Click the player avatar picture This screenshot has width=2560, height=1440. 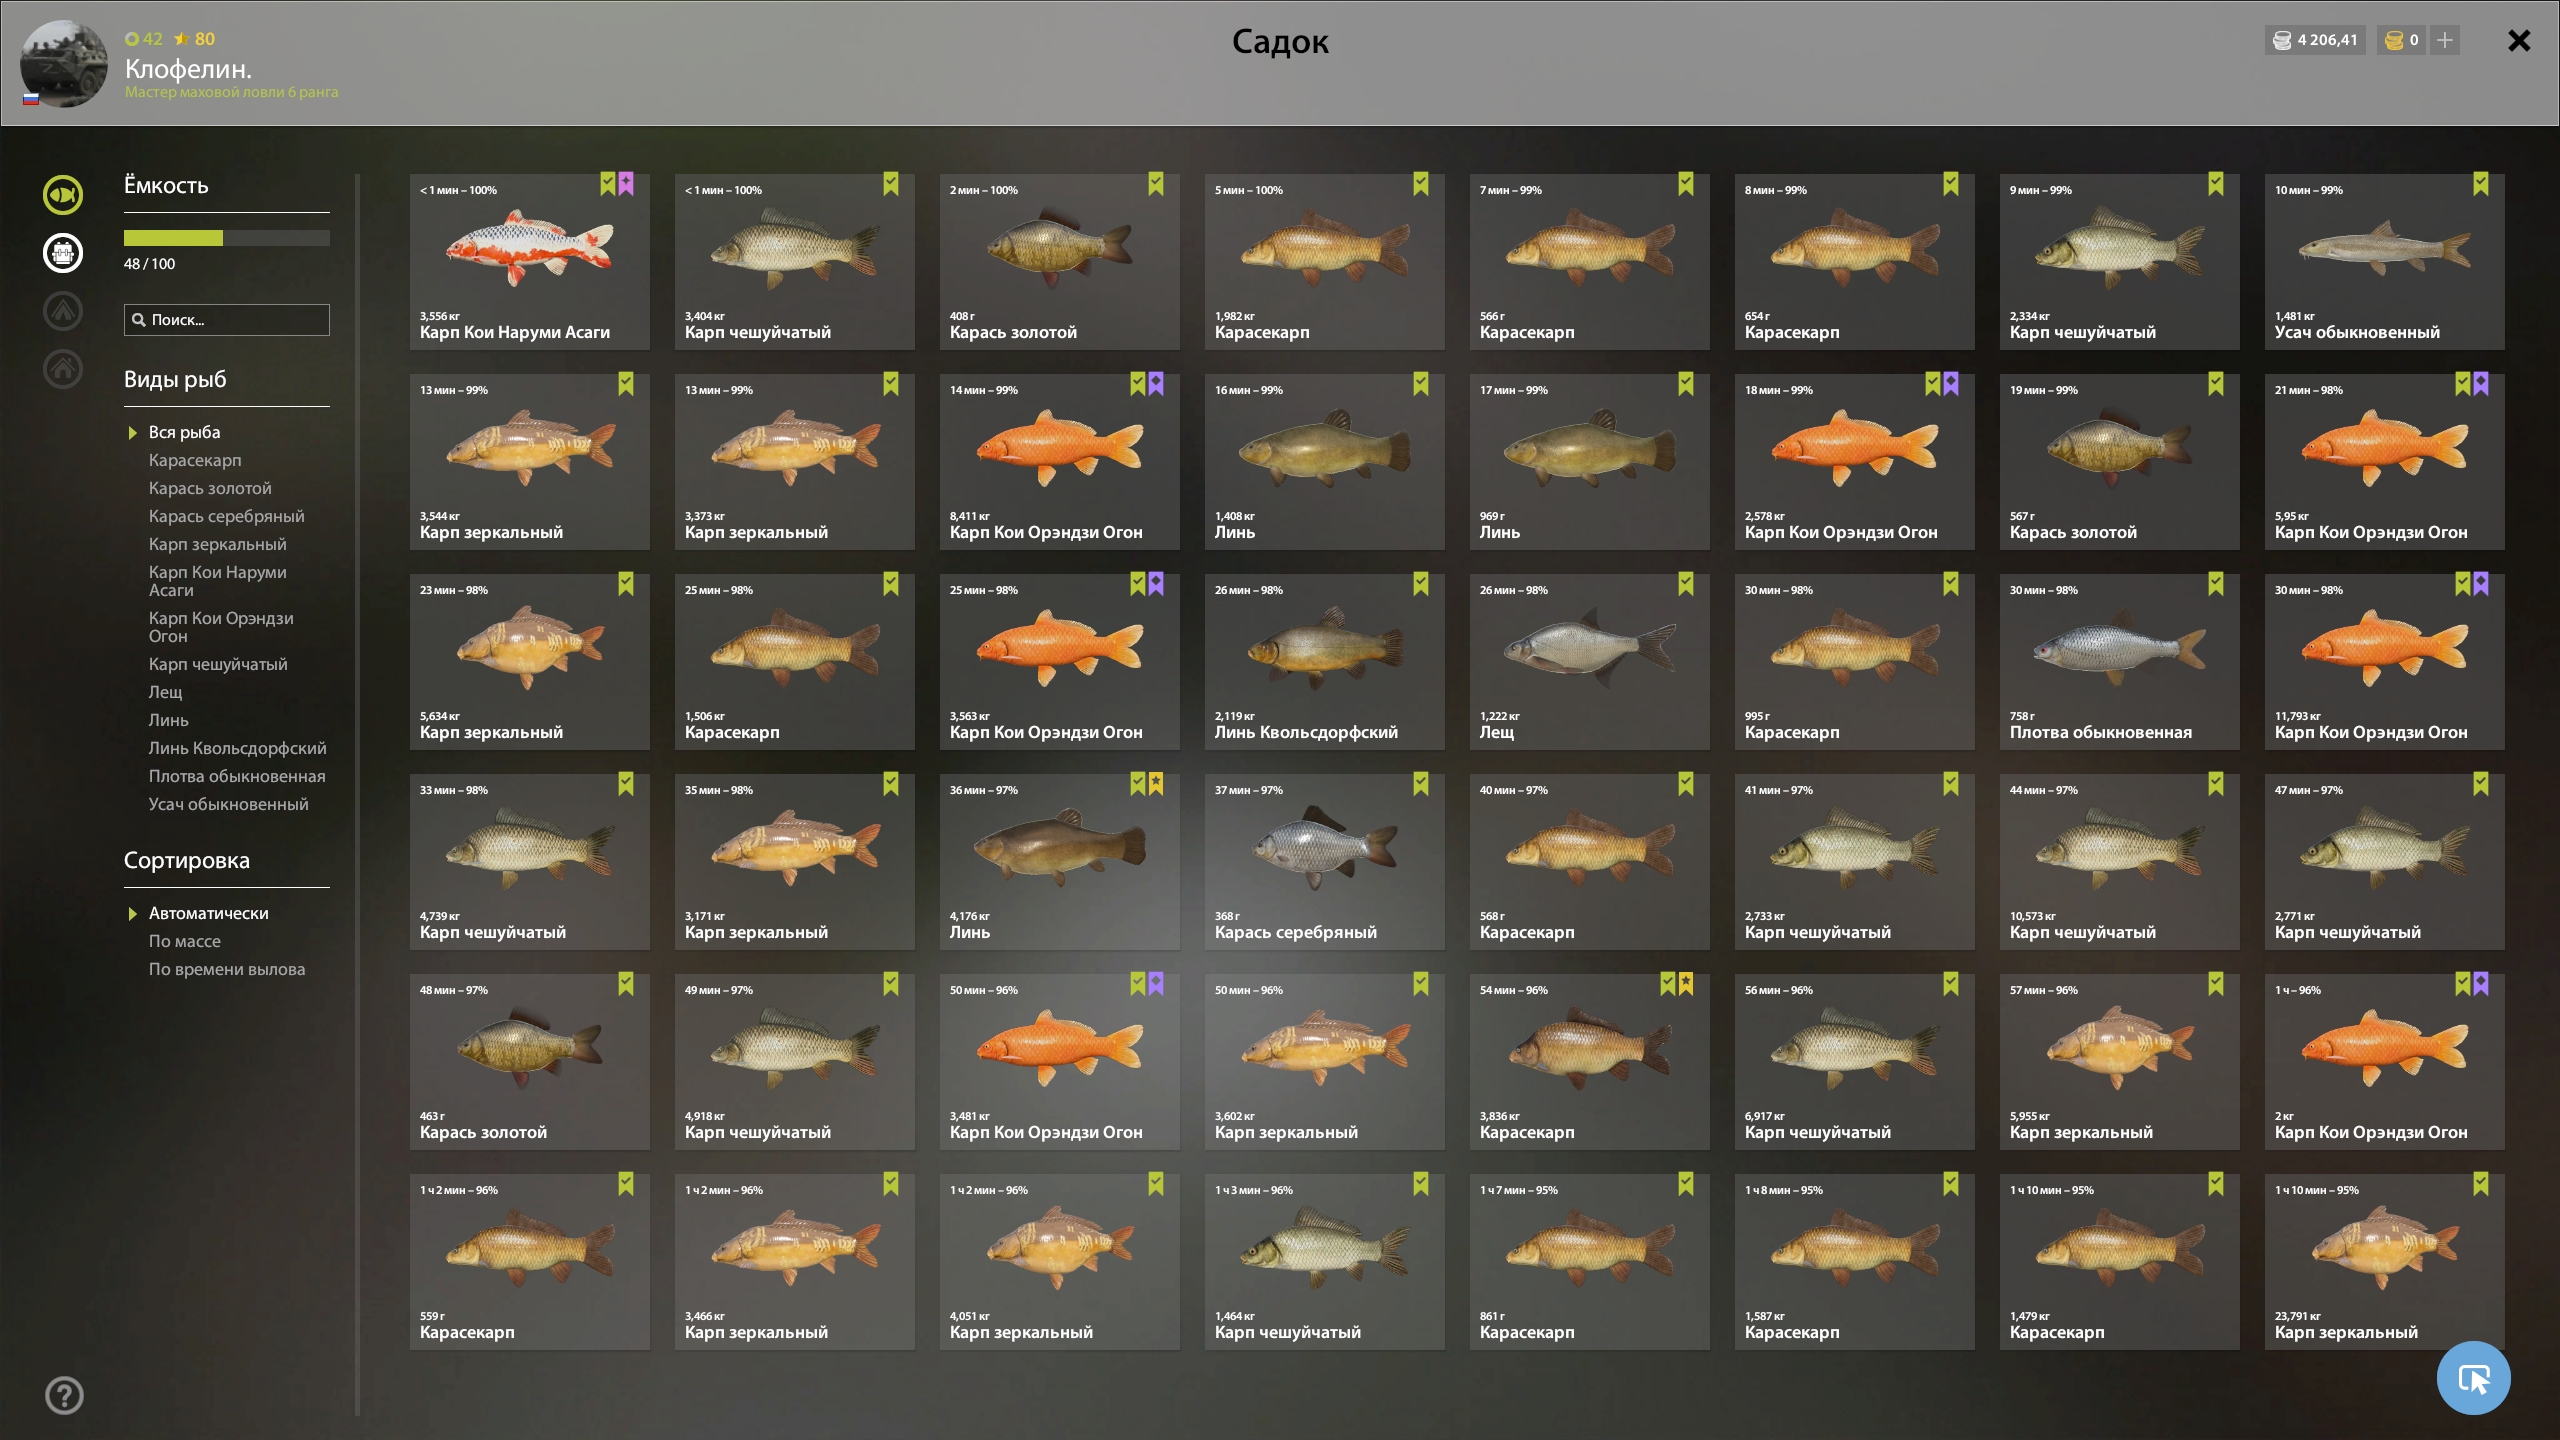pos(64,64)
